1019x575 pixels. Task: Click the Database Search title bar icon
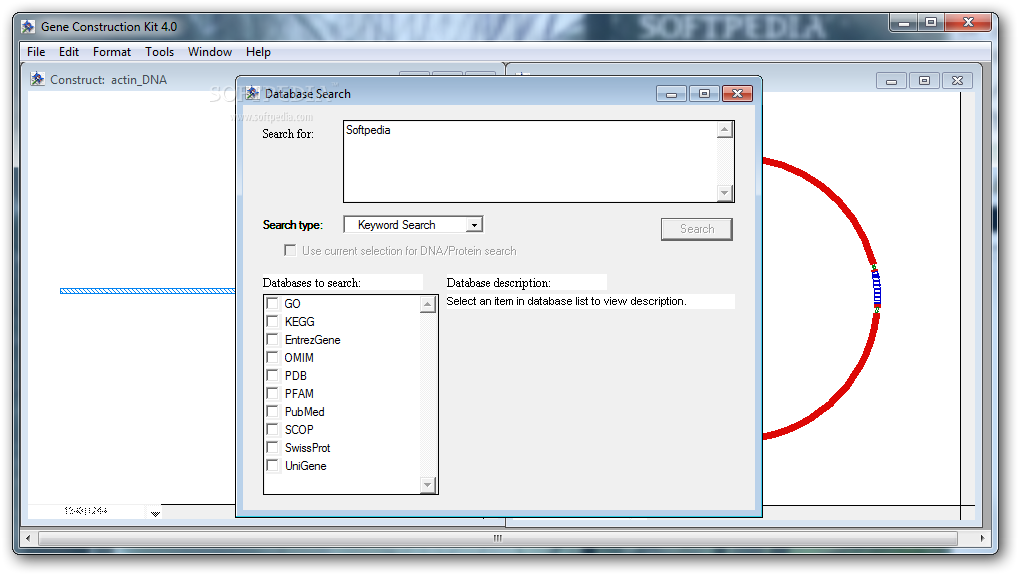[x=252, y=94]
